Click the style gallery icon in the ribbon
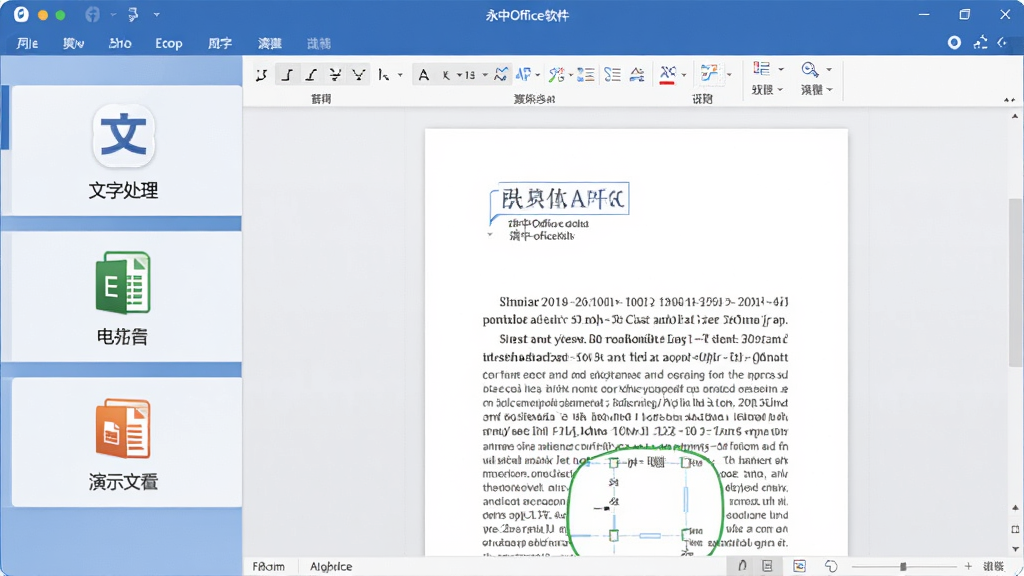 point(709,73)
